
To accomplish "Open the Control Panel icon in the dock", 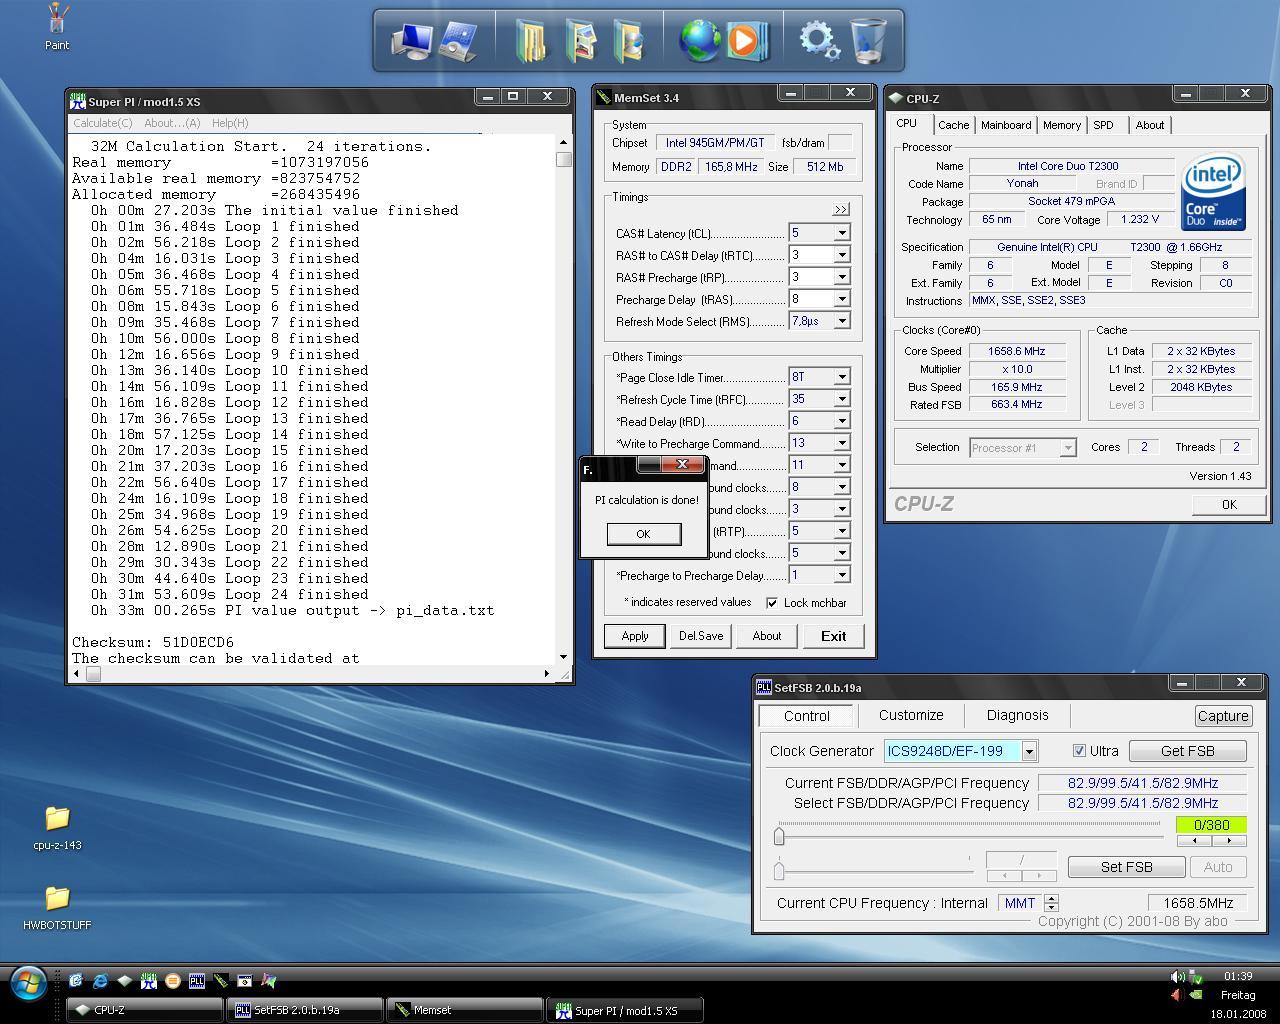I will [x=458, y=40].
